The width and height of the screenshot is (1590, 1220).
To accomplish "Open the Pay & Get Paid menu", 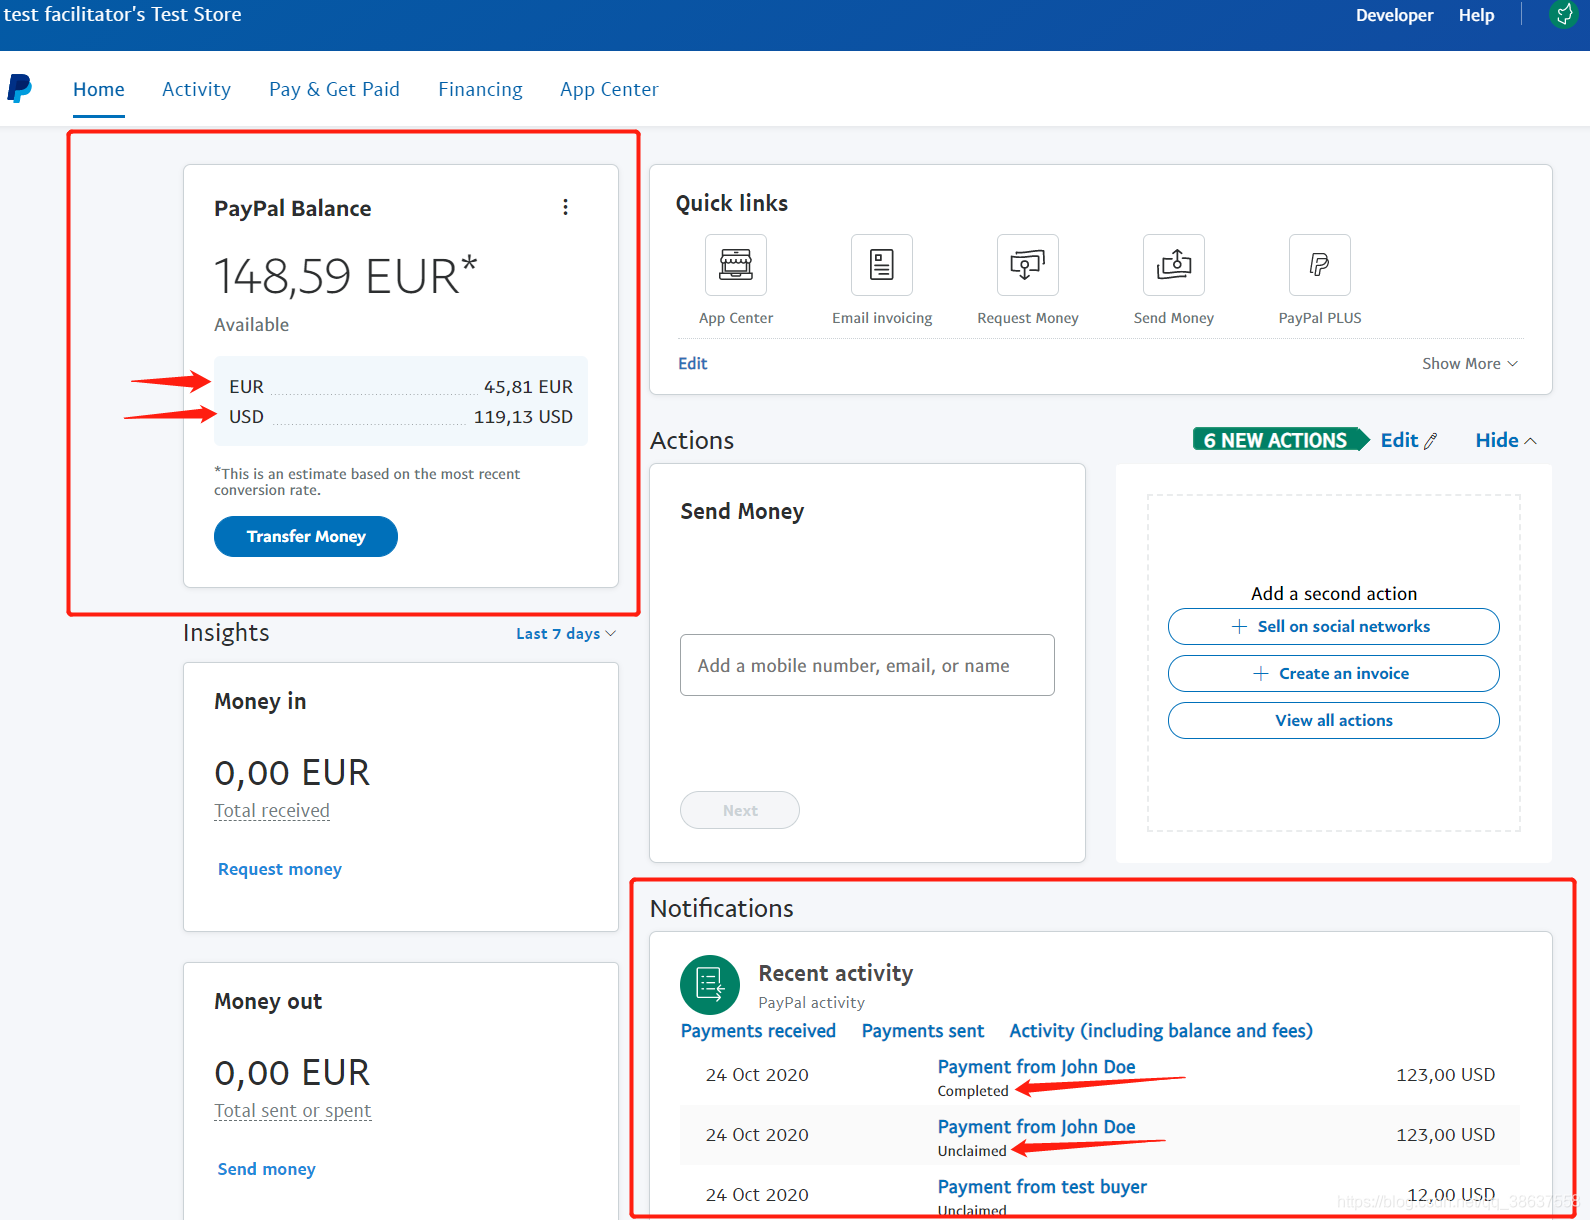I will tap(334, 89).
